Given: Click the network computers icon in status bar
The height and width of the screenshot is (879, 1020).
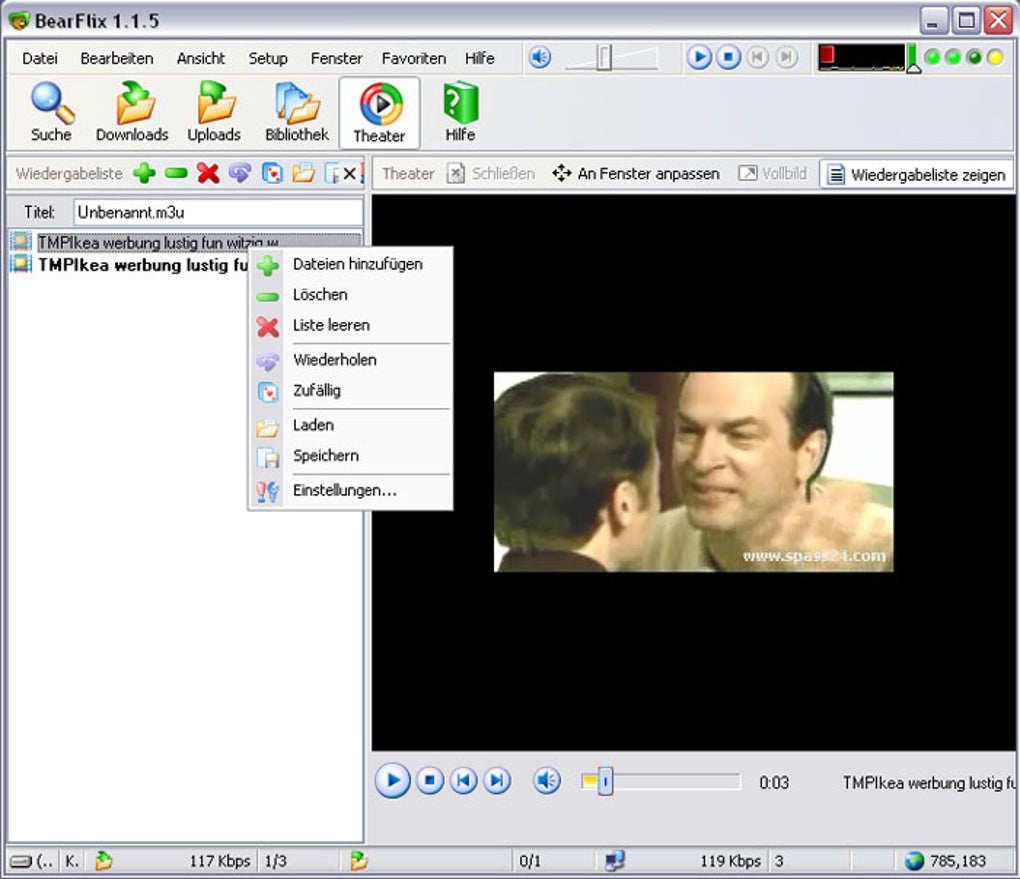Looking at the screenshot, I should point(615,861).
